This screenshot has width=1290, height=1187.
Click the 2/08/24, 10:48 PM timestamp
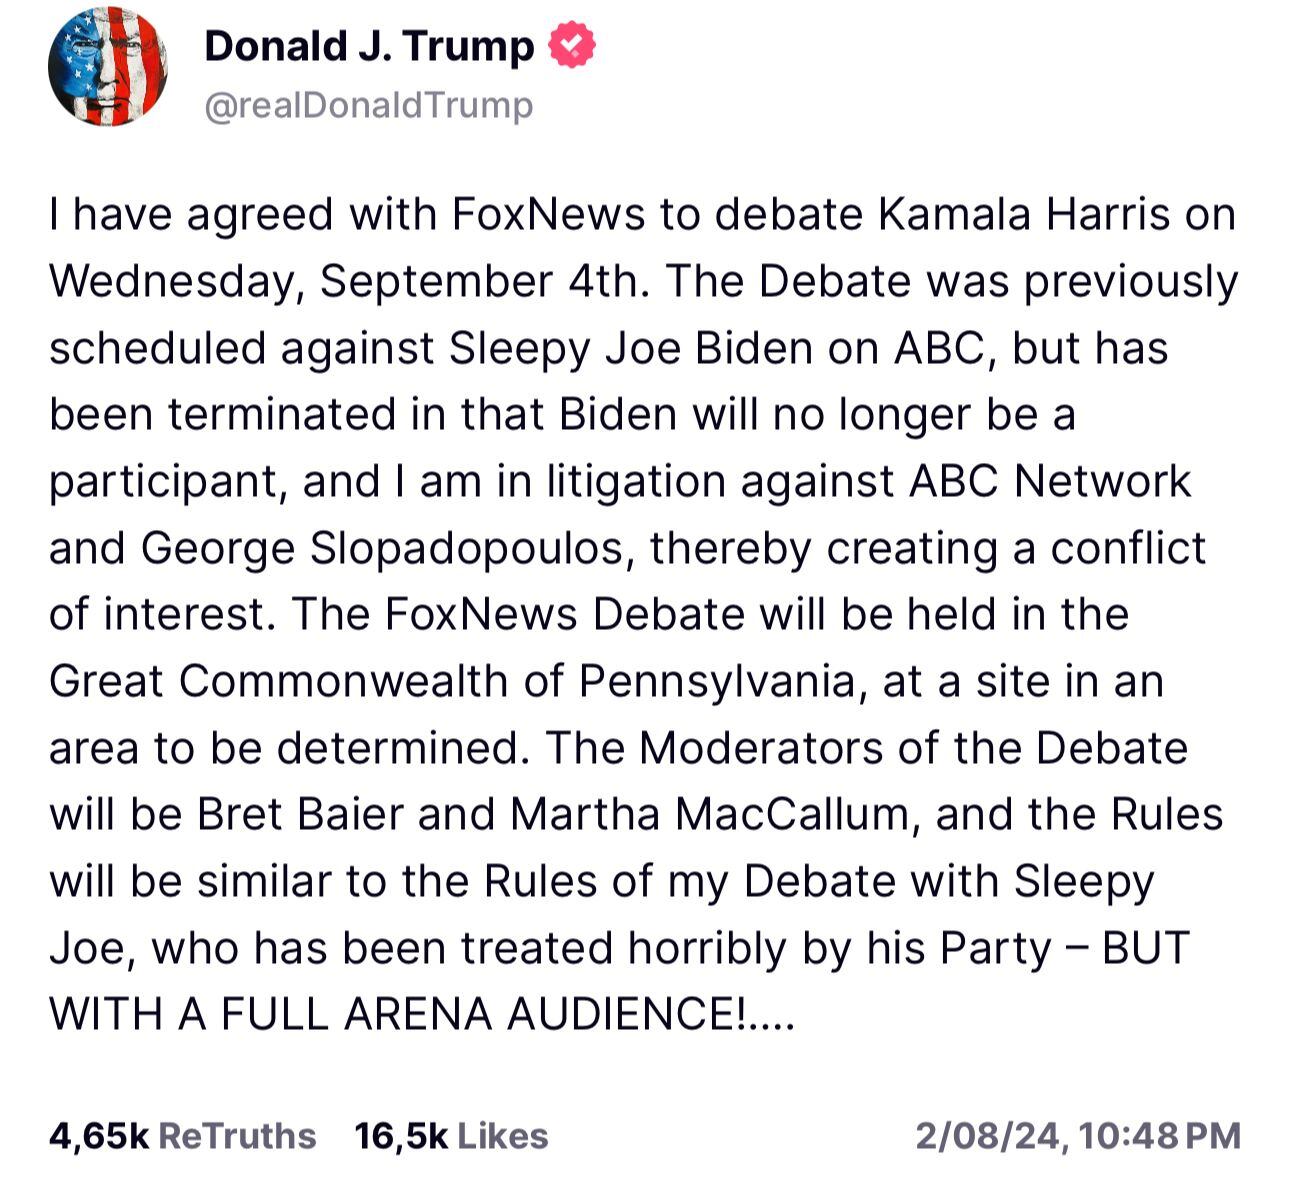click(x=1078, y=1136)
